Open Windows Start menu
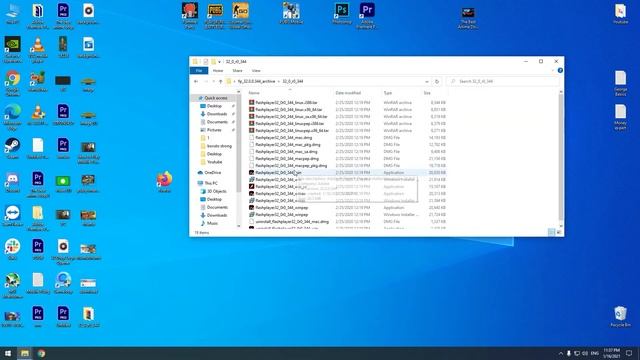640x360 pixels. 8,353
